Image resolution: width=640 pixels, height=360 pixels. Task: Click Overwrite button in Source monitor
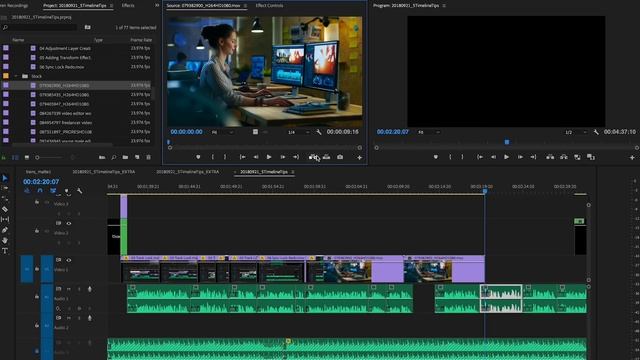[327, 157]
